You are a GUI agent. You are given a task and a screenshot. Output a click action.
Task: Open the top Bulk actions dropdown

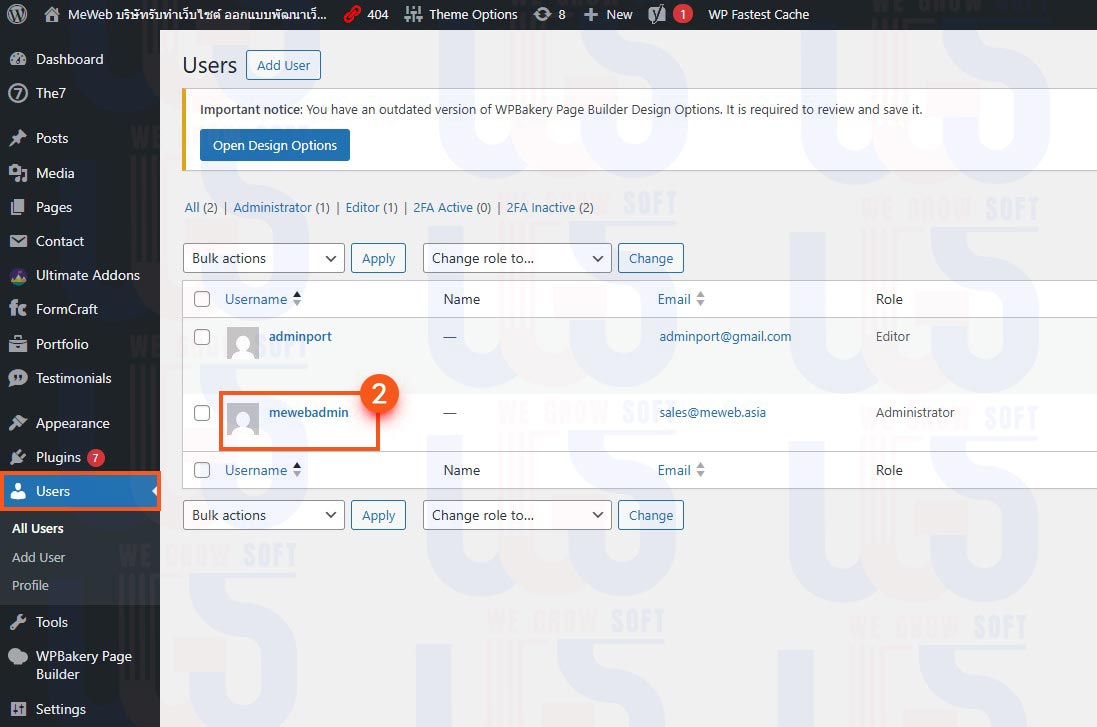click(264, 258)
